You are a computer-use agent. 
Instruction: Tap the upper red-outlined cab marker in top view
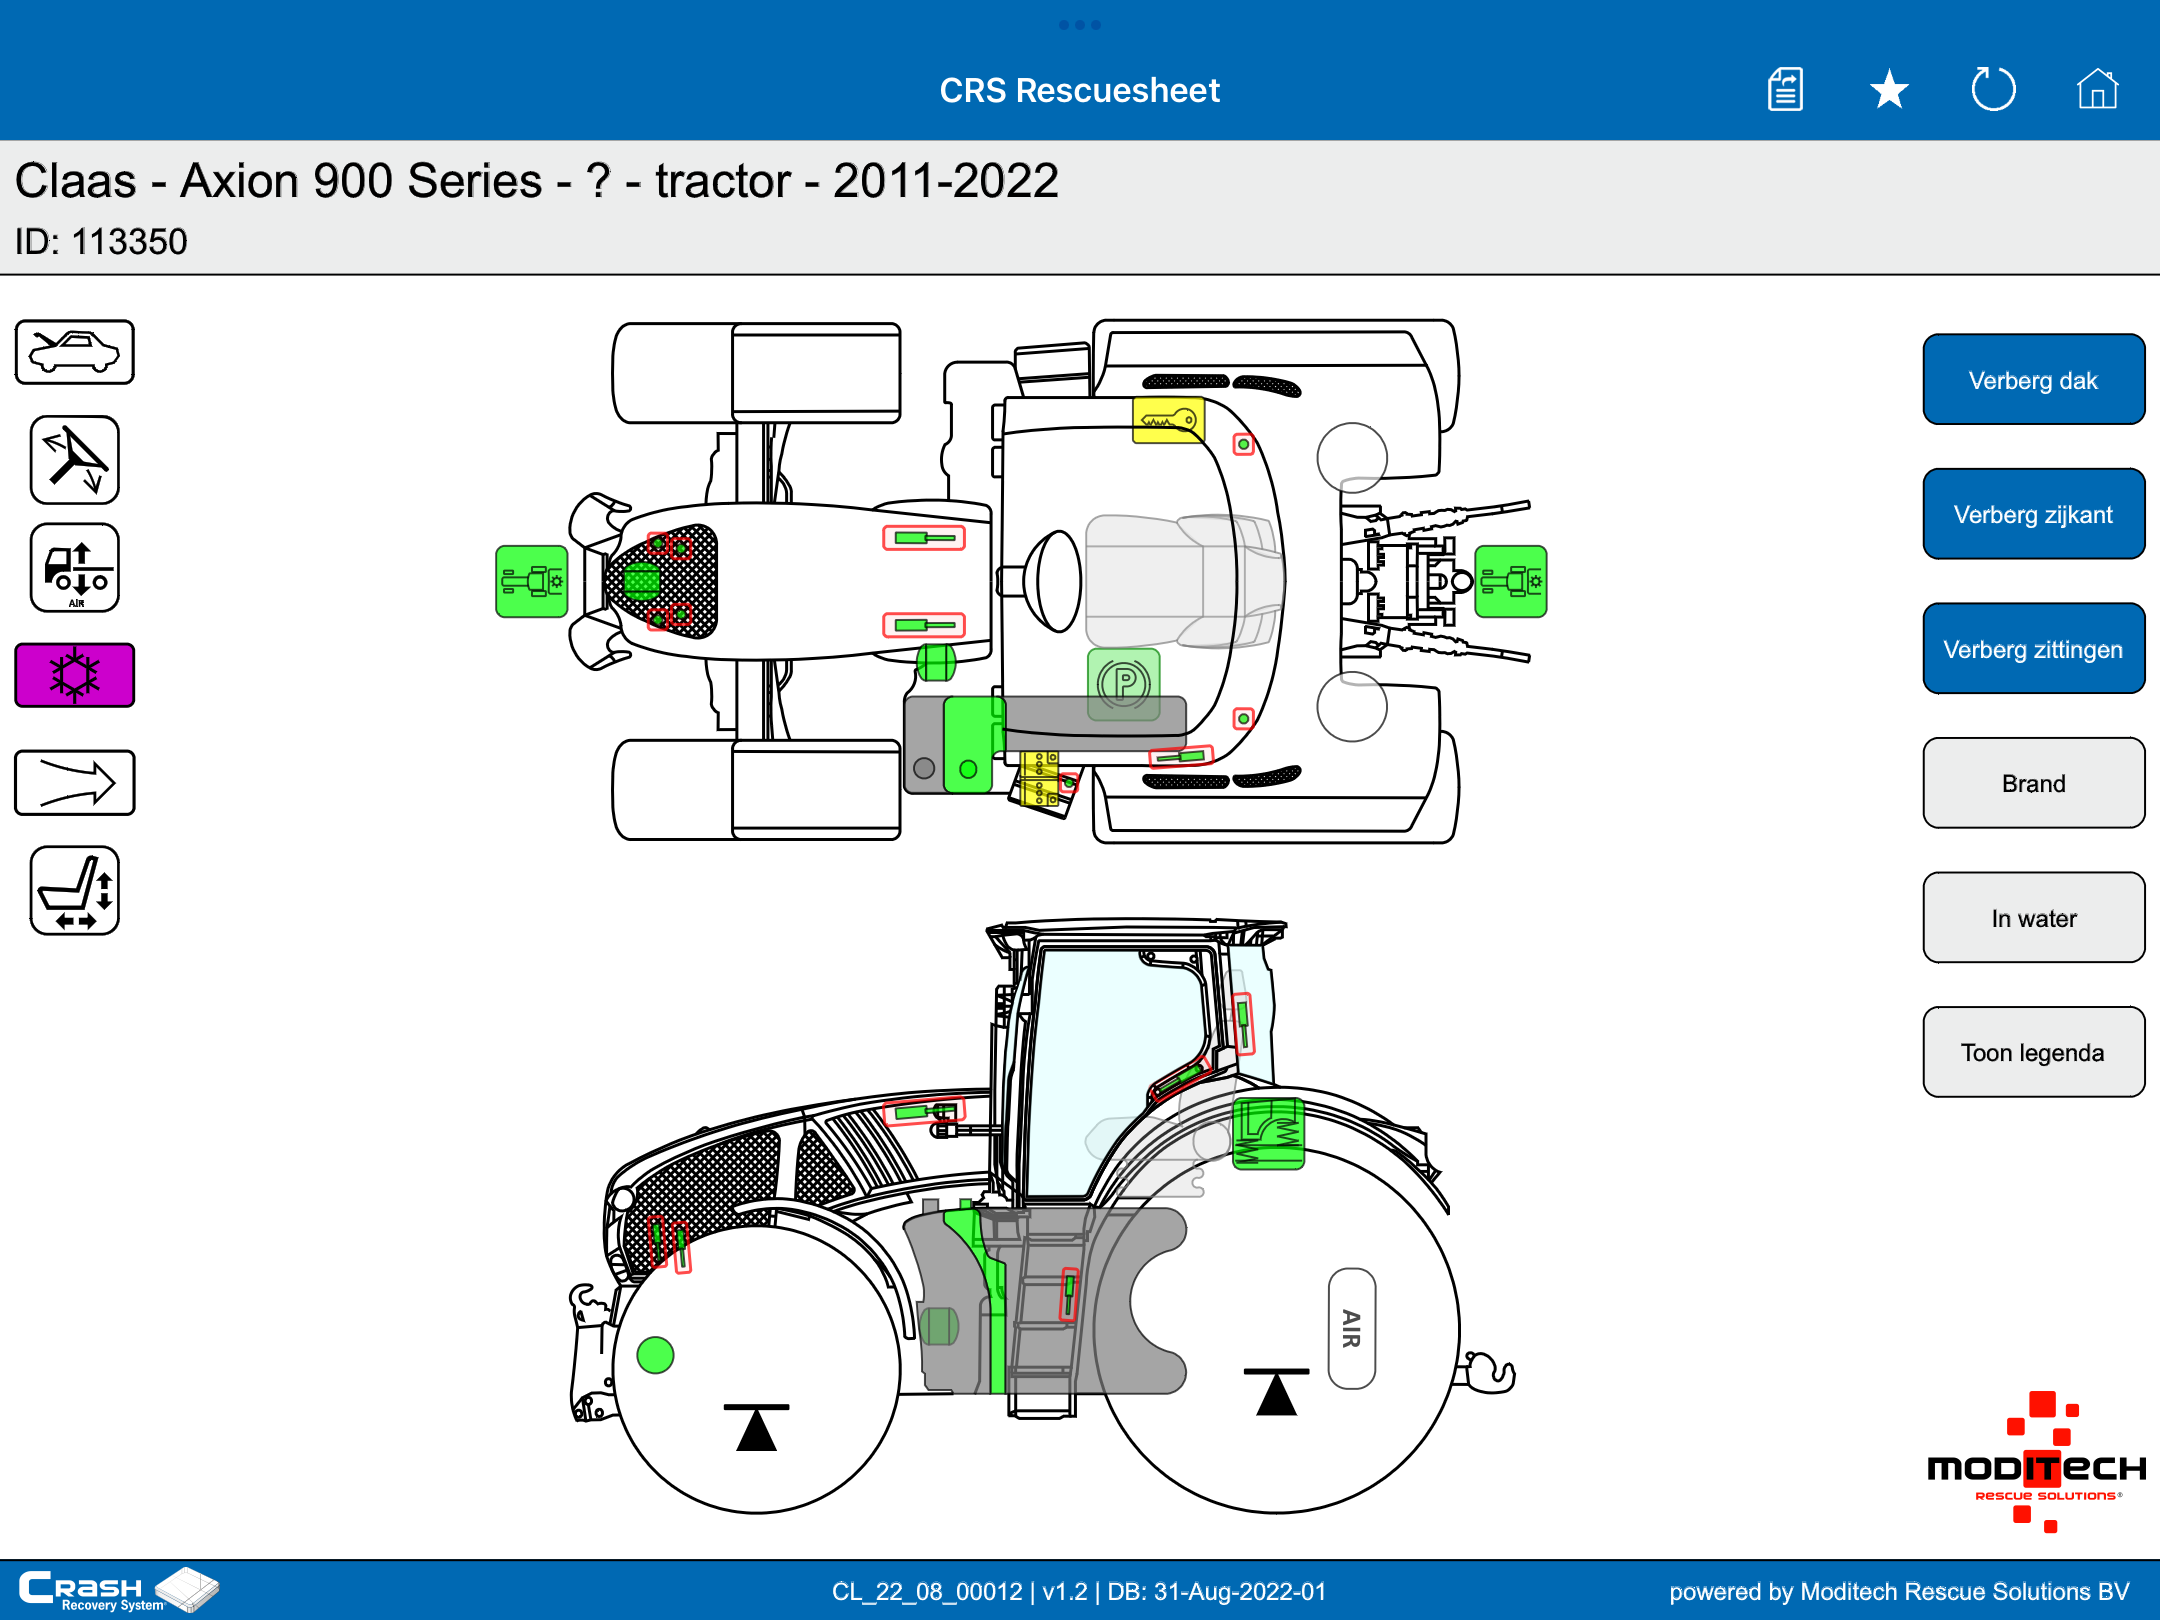tap(1243, 444)
